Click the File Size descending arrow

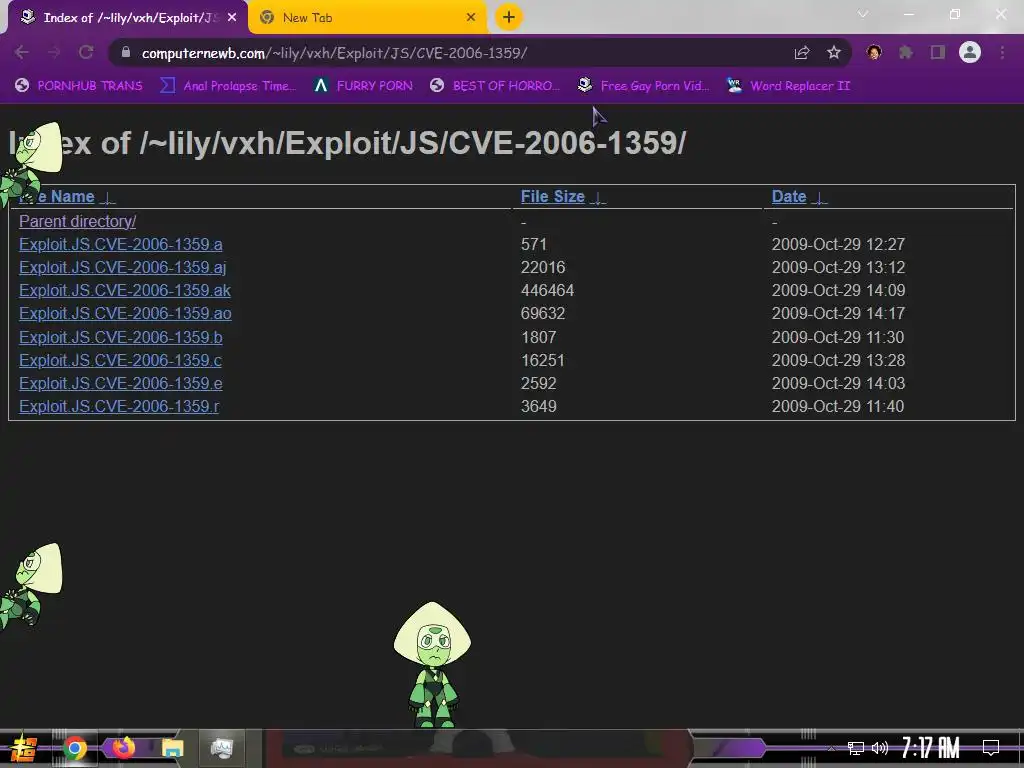coord(598,197)
